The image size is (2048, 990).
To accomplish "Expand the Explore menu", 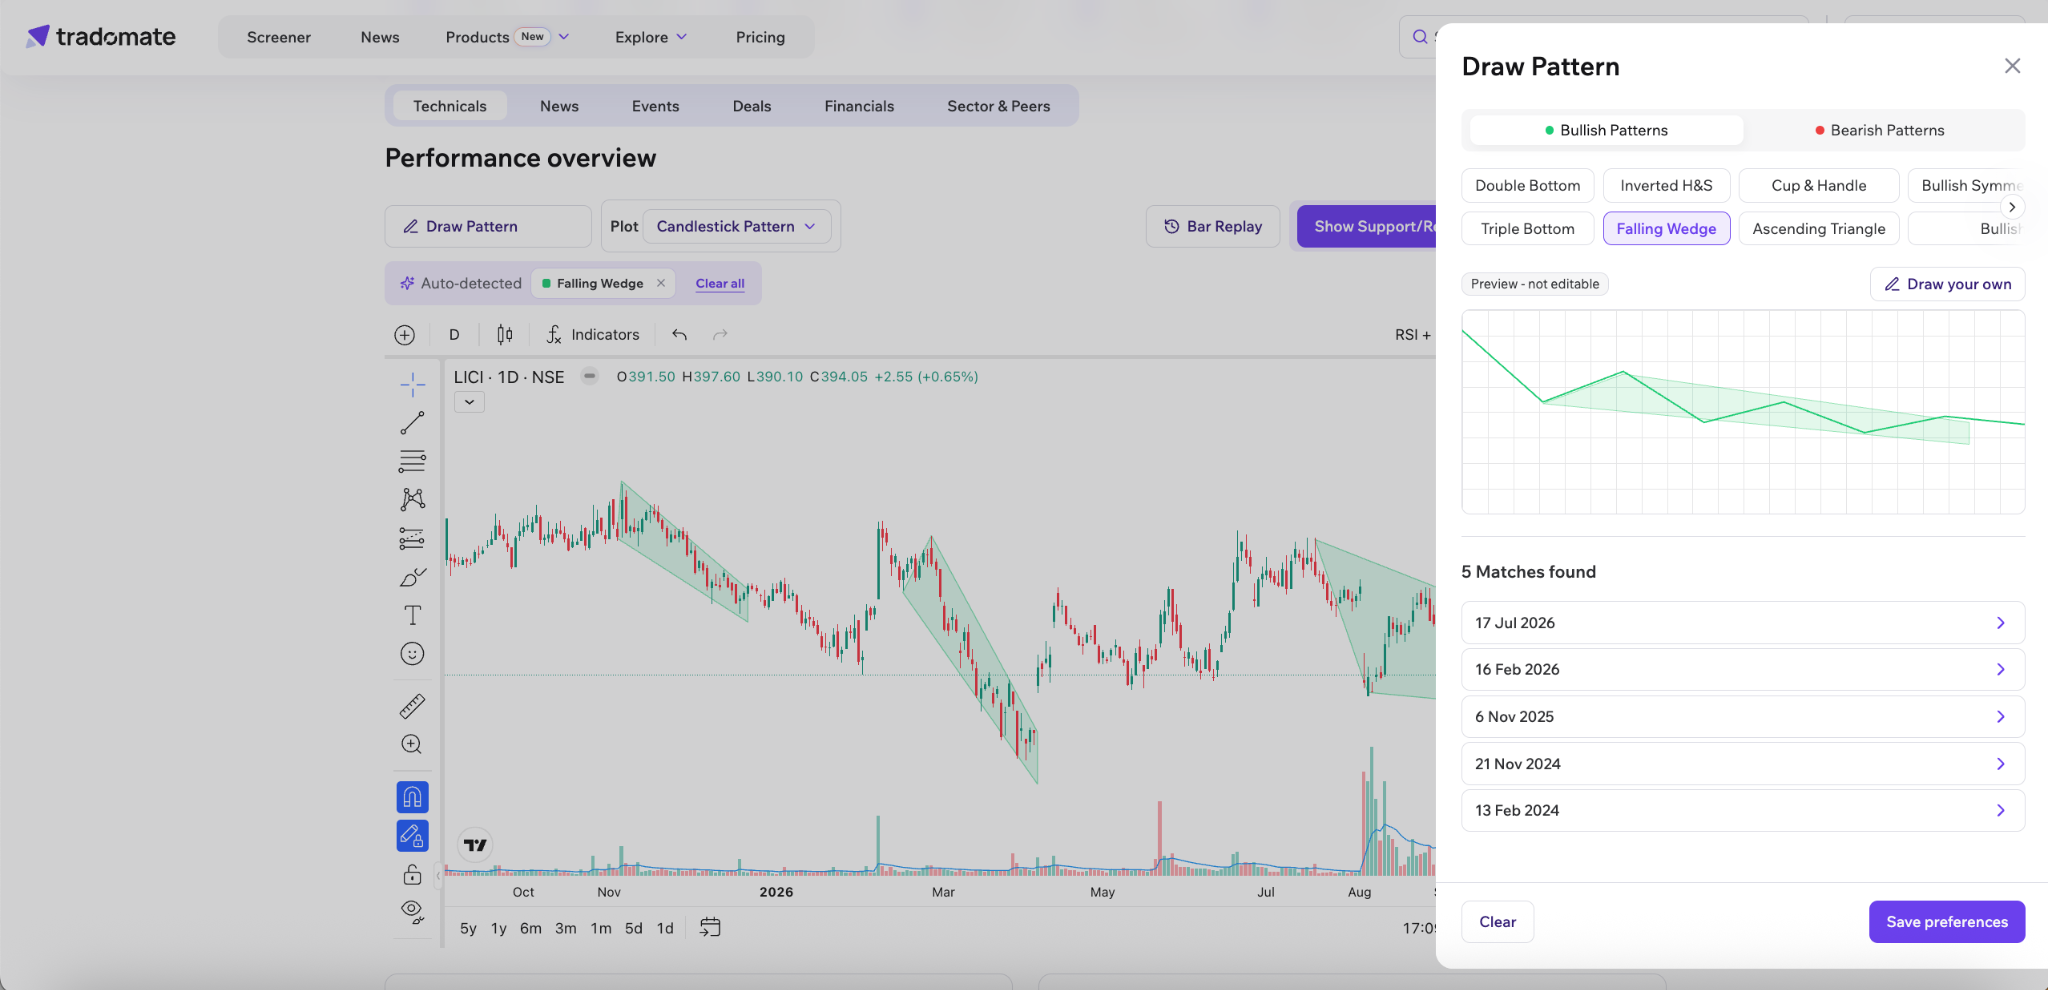I will tap(651, 37).
